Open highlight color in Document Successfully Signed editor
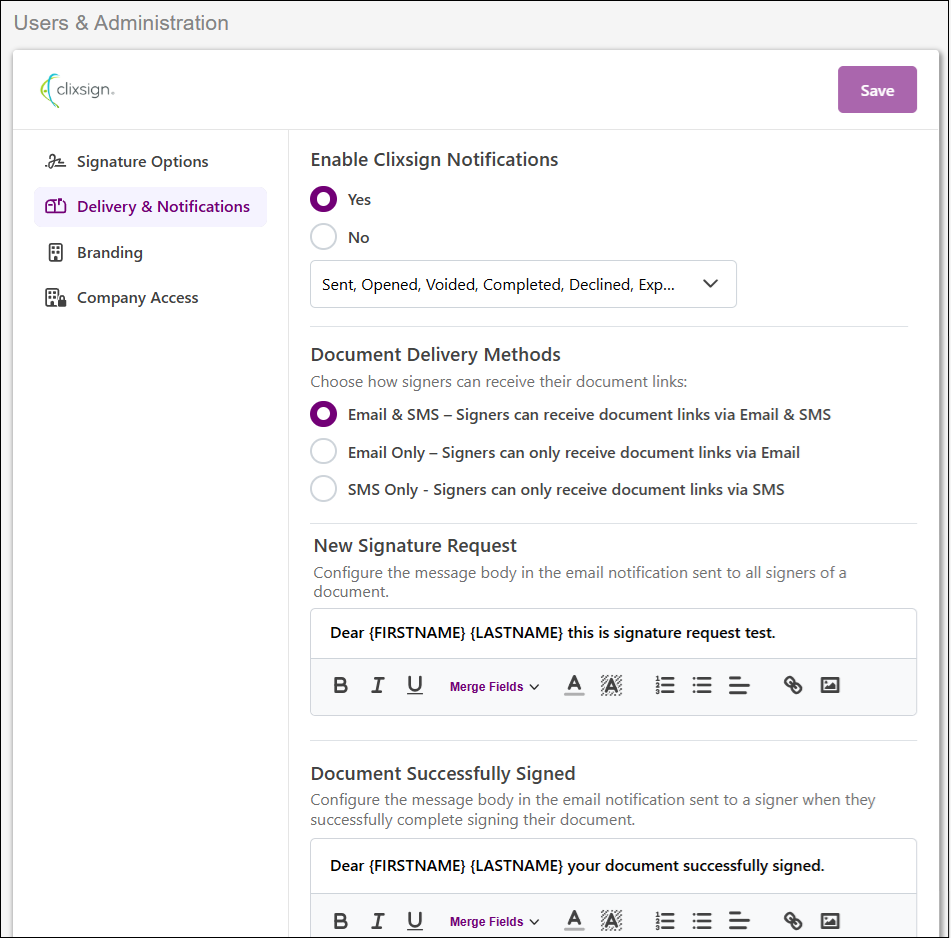This screenshot has height=938, width=951. tap(611, 921)
